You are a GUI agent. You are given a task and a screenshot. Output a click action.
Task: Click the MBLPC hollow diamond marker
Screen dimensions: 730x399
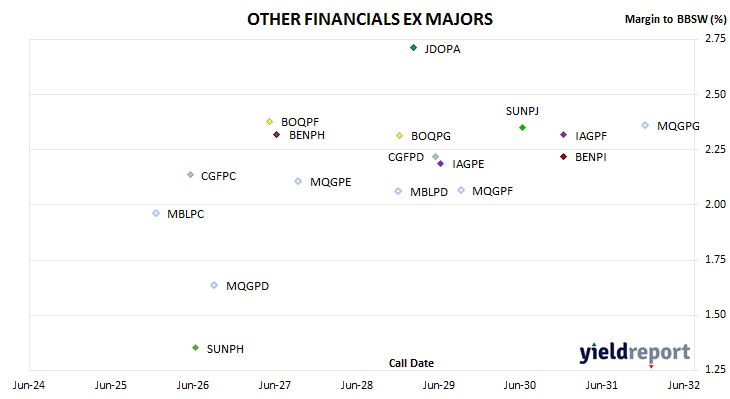click(156, 213)
